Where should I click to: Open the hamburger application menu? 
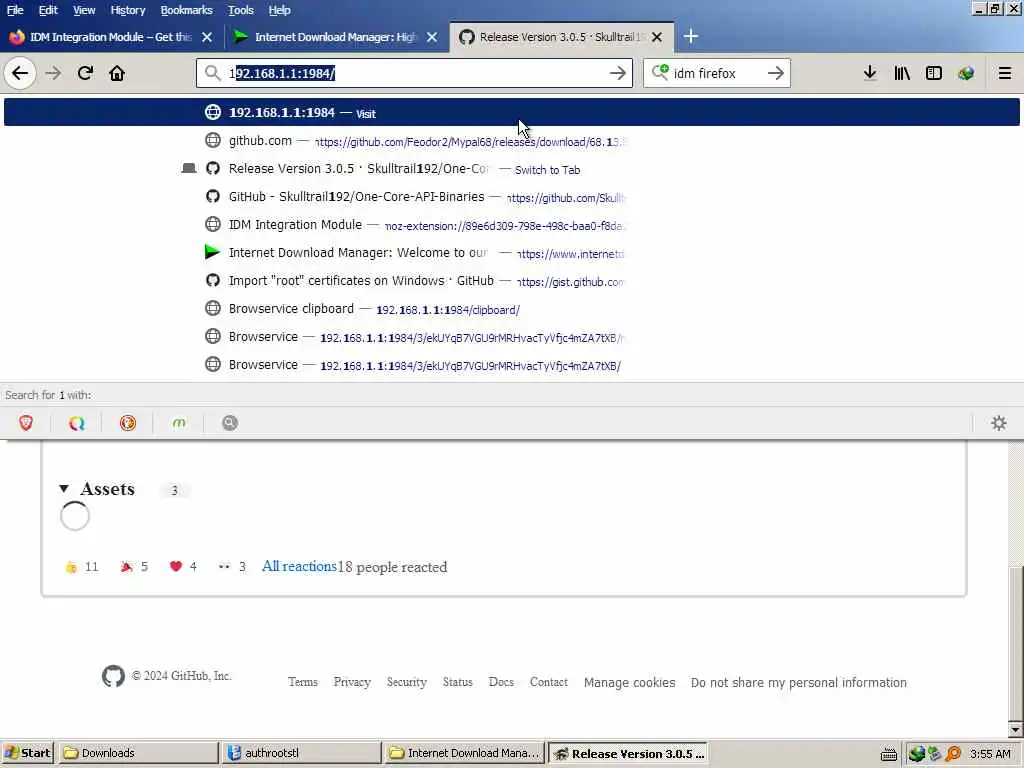coord(1005,73)
